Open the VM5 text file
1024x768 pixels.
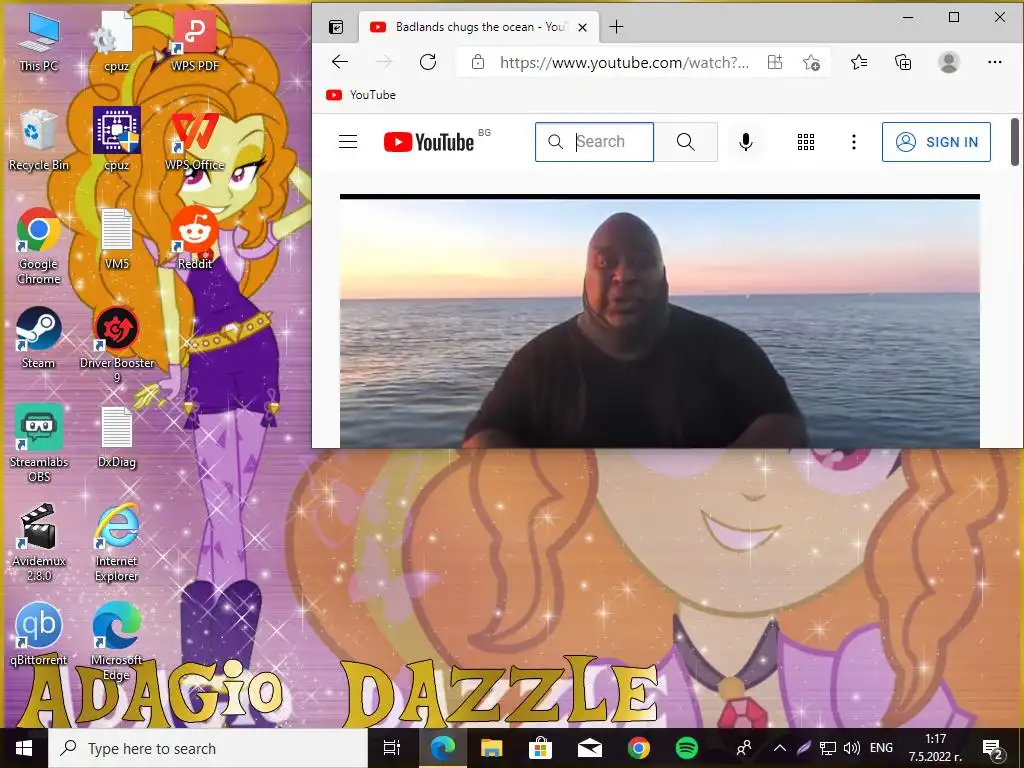point(117,239)
